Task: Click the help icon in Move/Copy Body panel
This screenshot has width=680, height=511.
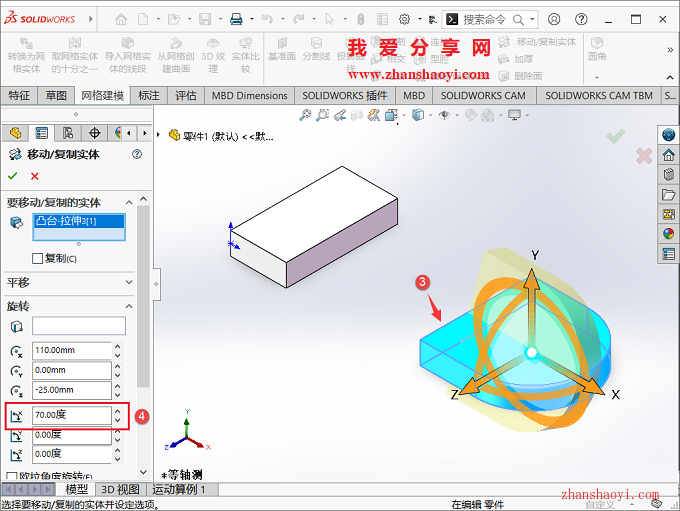Action: tap(137, 154)
